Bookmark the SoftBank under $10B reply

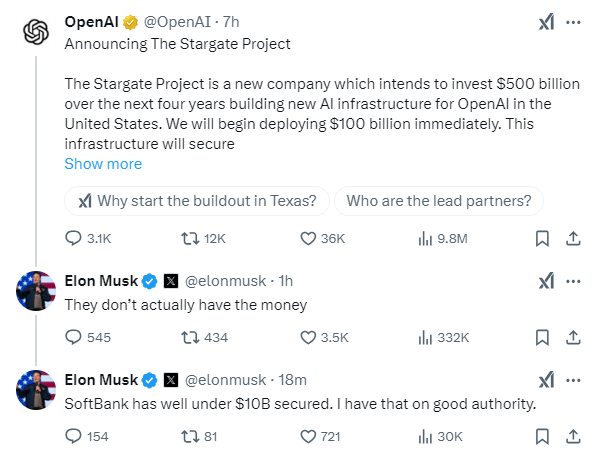coord(542,437)
